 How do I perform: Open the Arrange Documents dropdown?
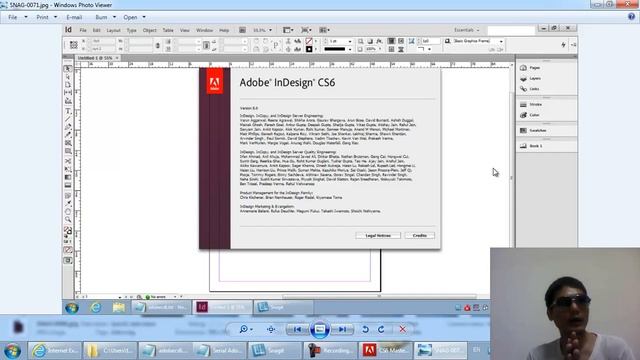[x=324, y=30]
